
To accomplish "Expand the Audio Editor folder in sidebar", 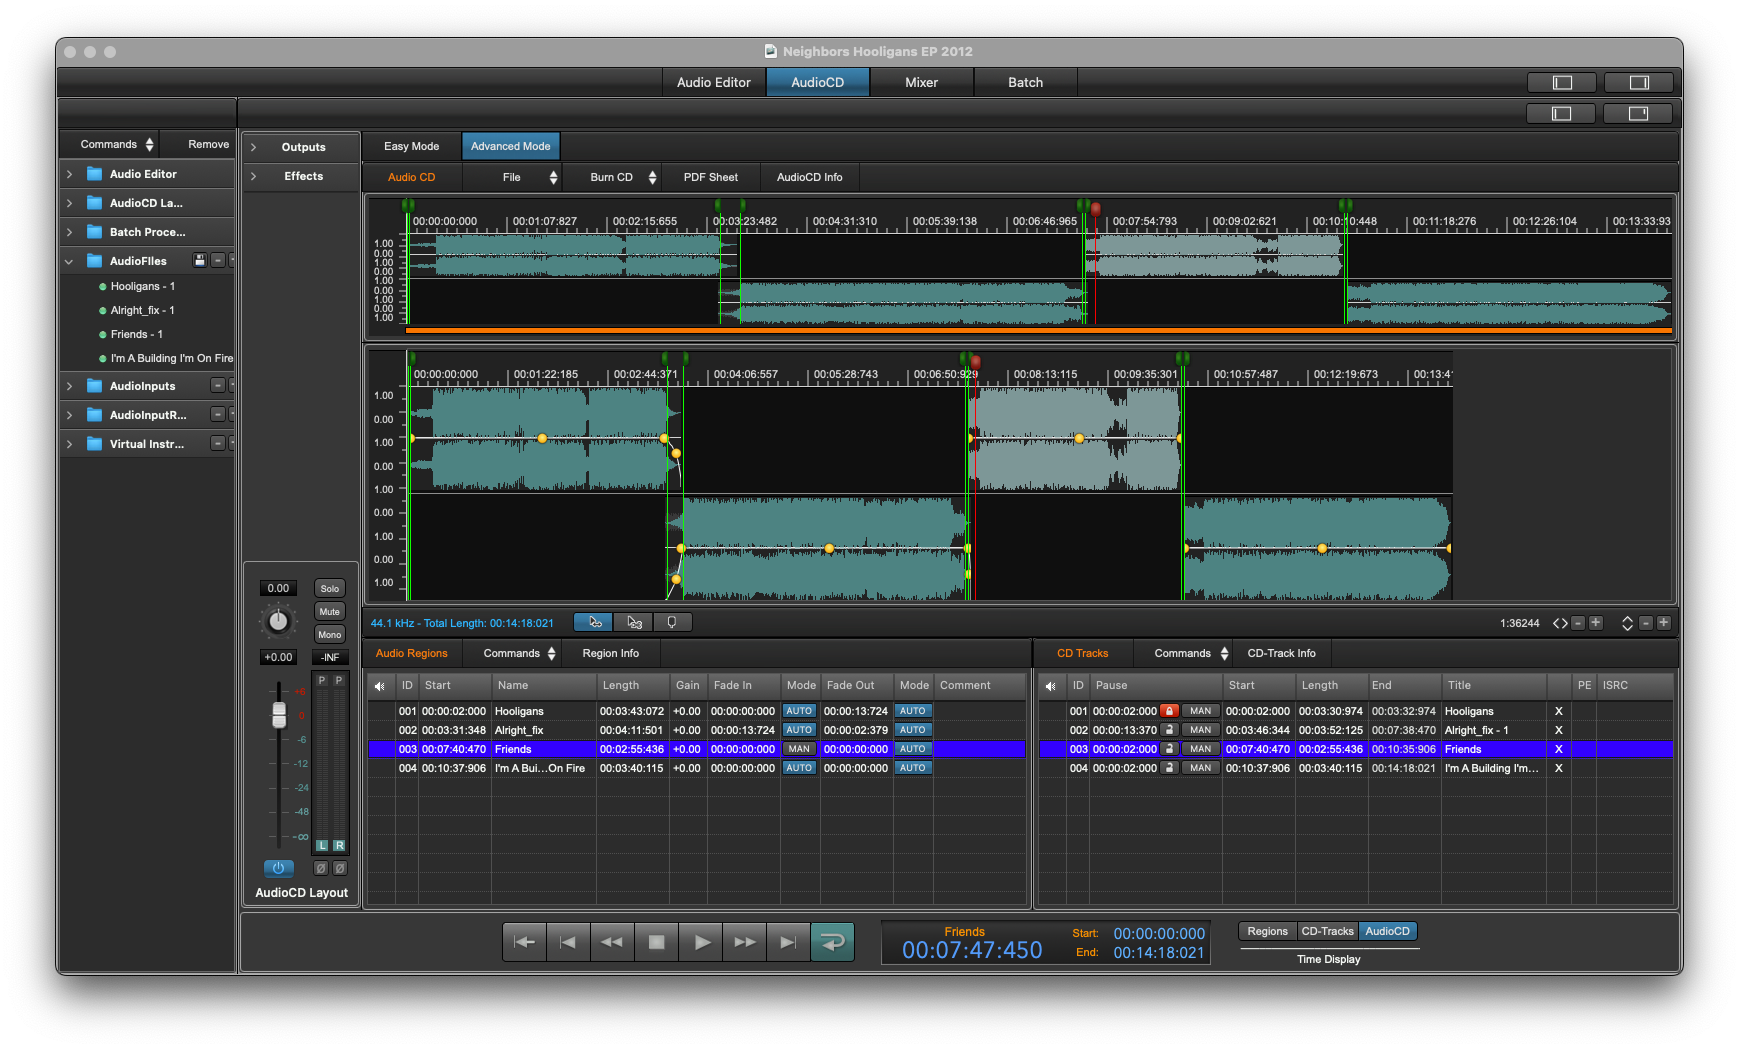I will tap(69, 174).
